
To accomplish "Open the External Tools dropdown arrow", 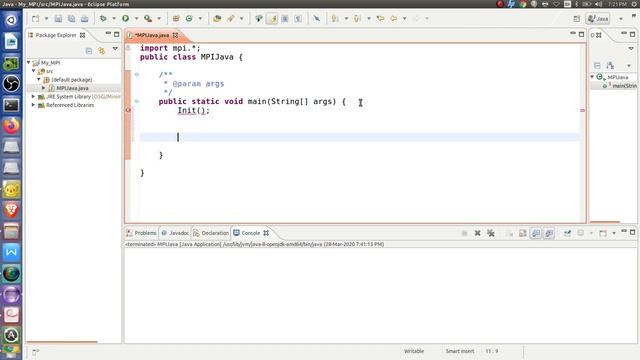I will click(159, 19).
